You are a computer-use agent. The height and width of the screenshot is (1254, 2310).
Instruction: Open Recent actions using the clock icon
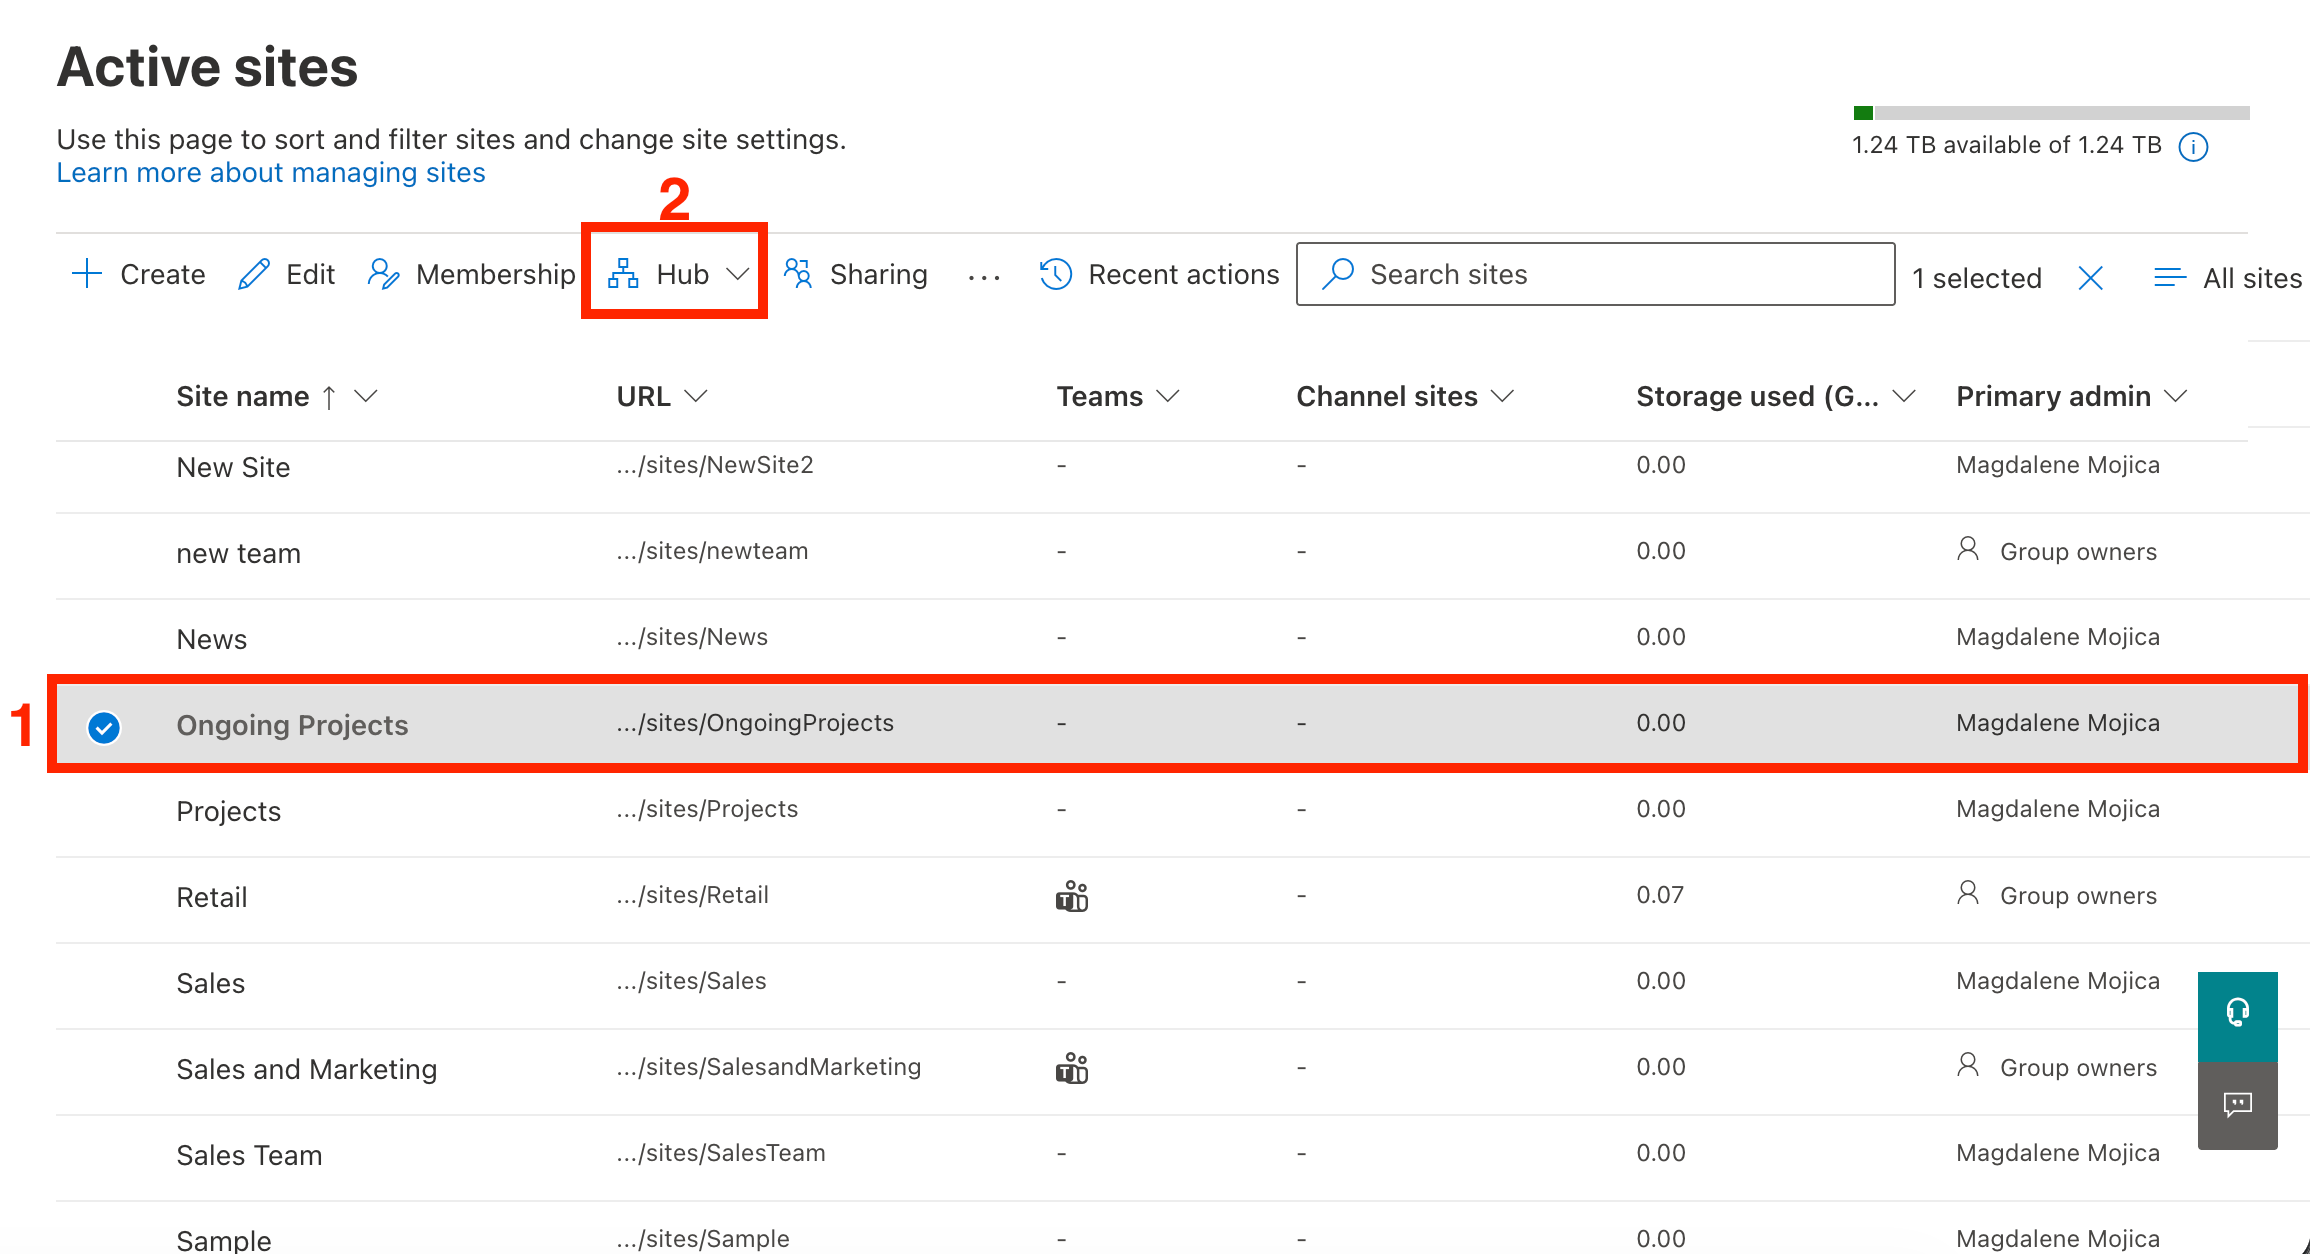point(1054,274)
